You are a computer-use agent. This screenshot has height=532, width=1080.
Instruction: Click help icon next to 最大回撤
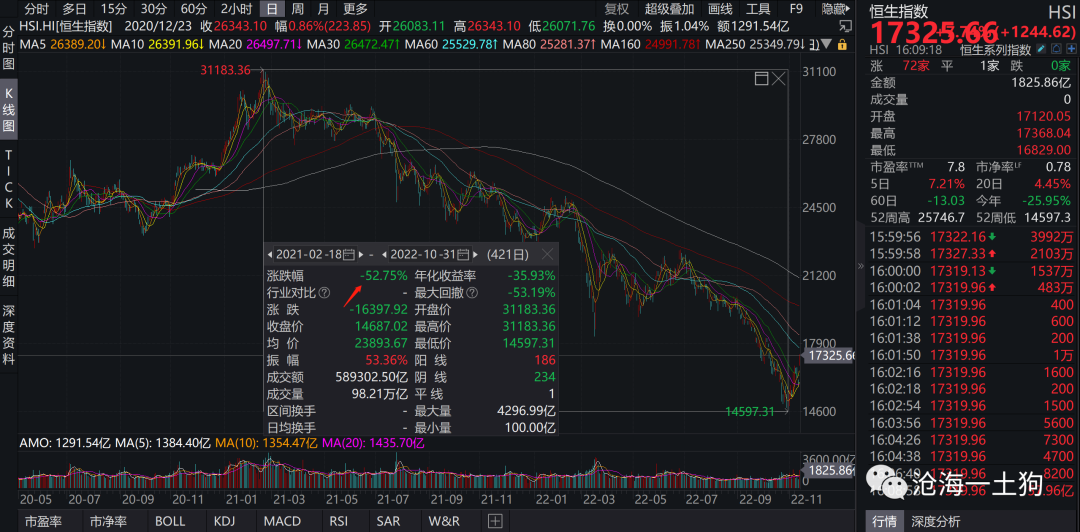(474, 293)
